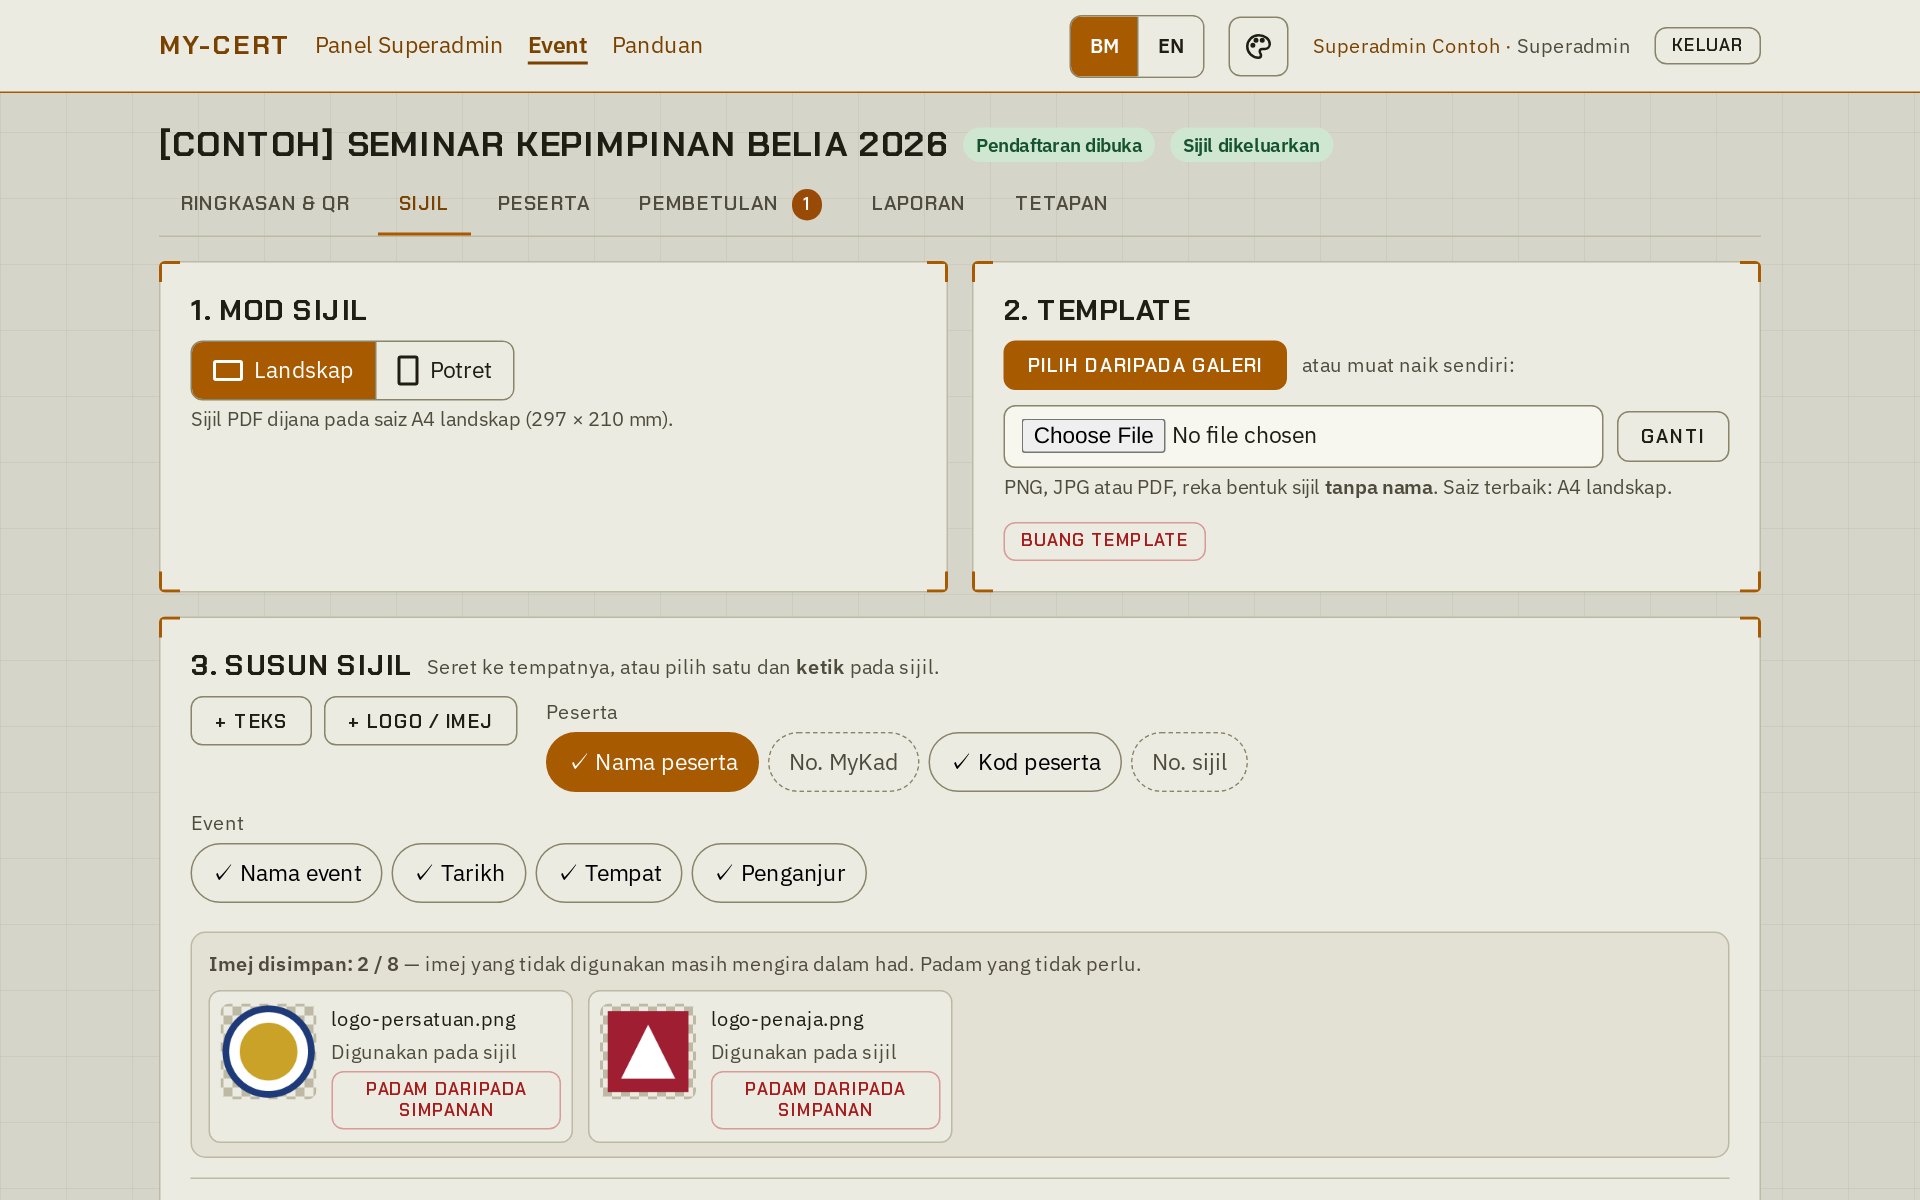
Task: Switch language to EN
Action: [x=1171, y=46]
